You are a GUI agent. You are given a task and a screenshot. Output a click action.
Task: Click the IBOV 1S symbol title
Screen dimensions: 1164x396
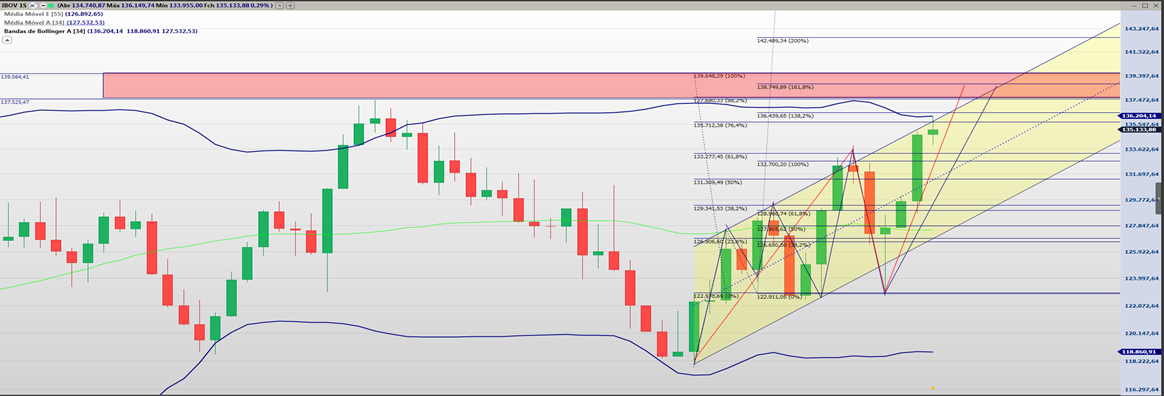pos(14,6)
